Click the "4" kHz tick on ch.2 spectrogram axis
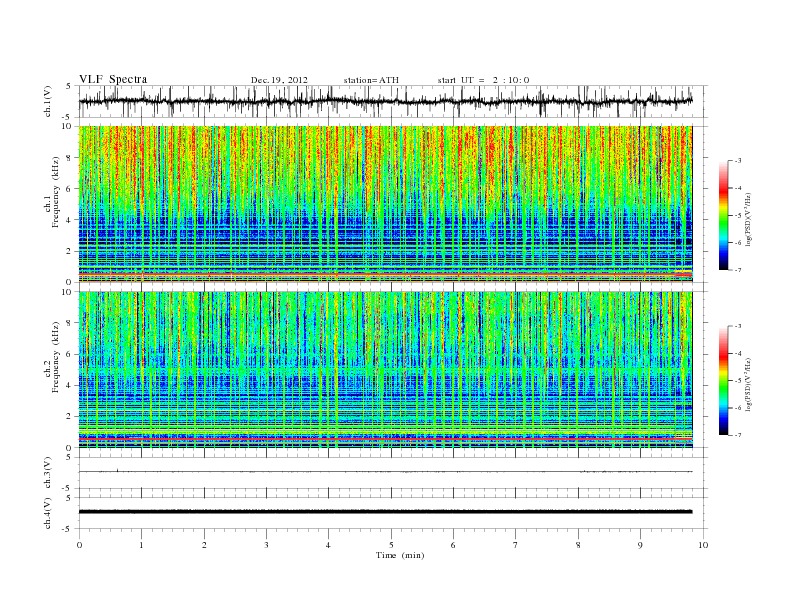Viewport: 792px width, 612px height. point(70,385)
